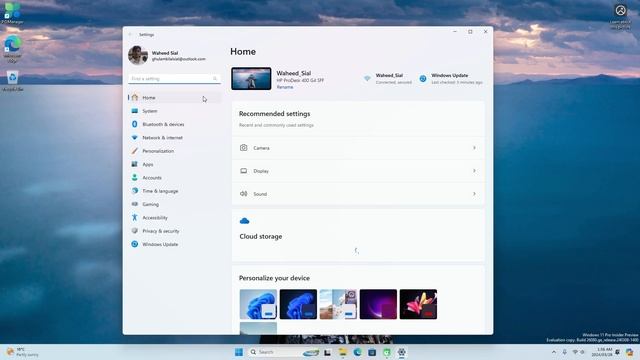This screenshot has width=640, height=360.
Task: Launch Microsoft Edge from the taskbar
Action: point(357,352)
